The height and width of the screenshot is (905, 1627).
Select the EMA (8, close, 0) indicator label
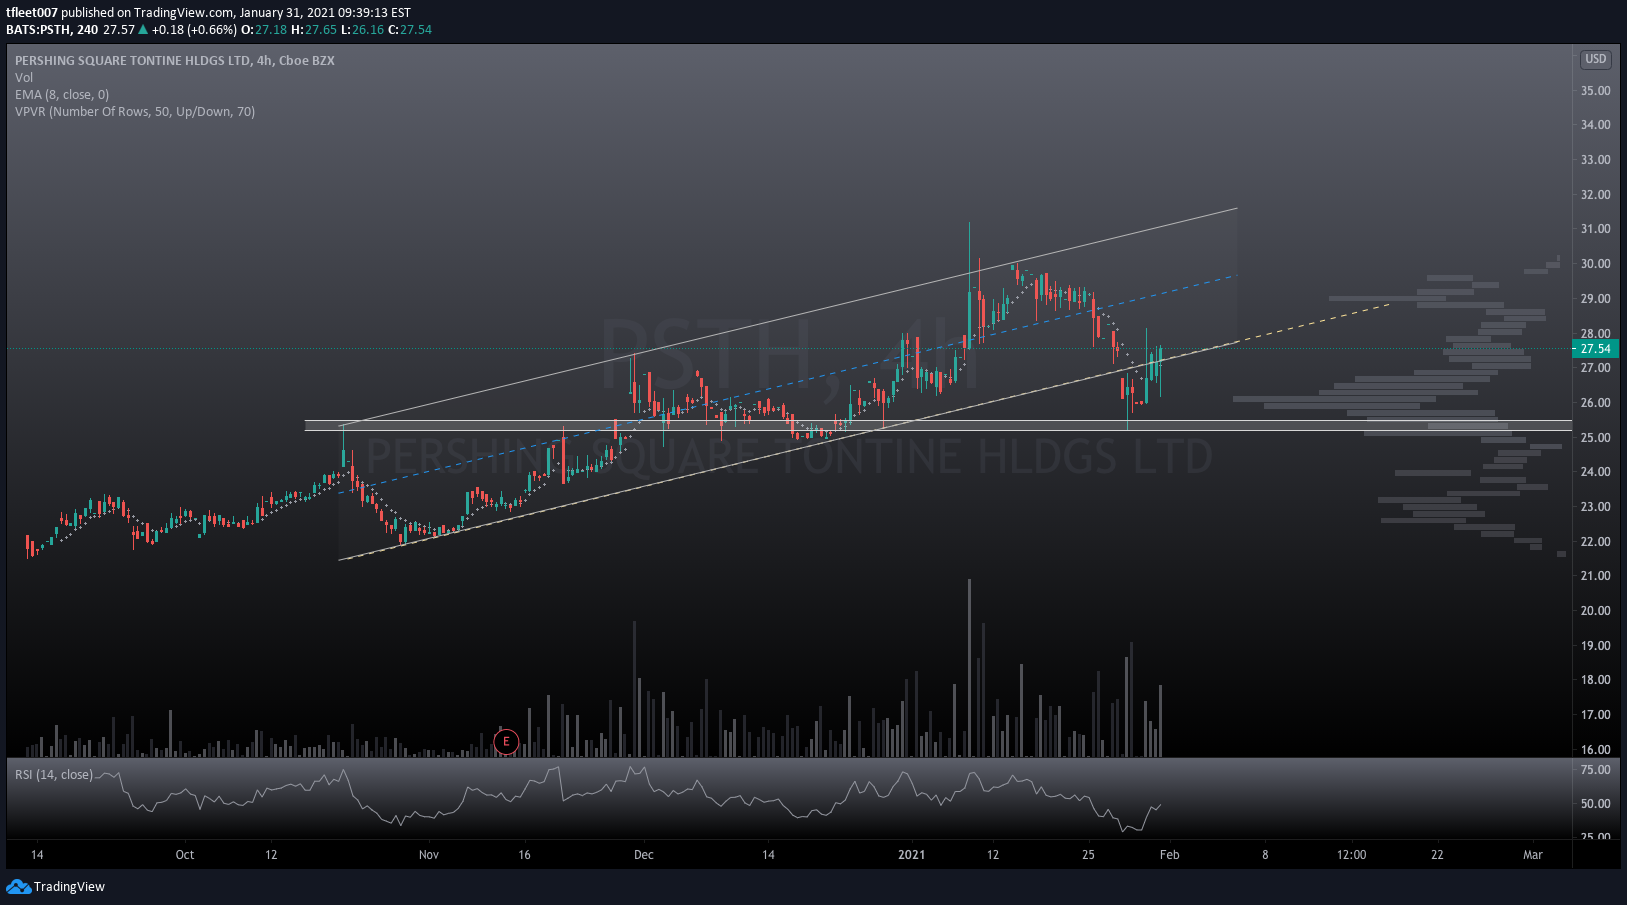(x=62, y=95)
